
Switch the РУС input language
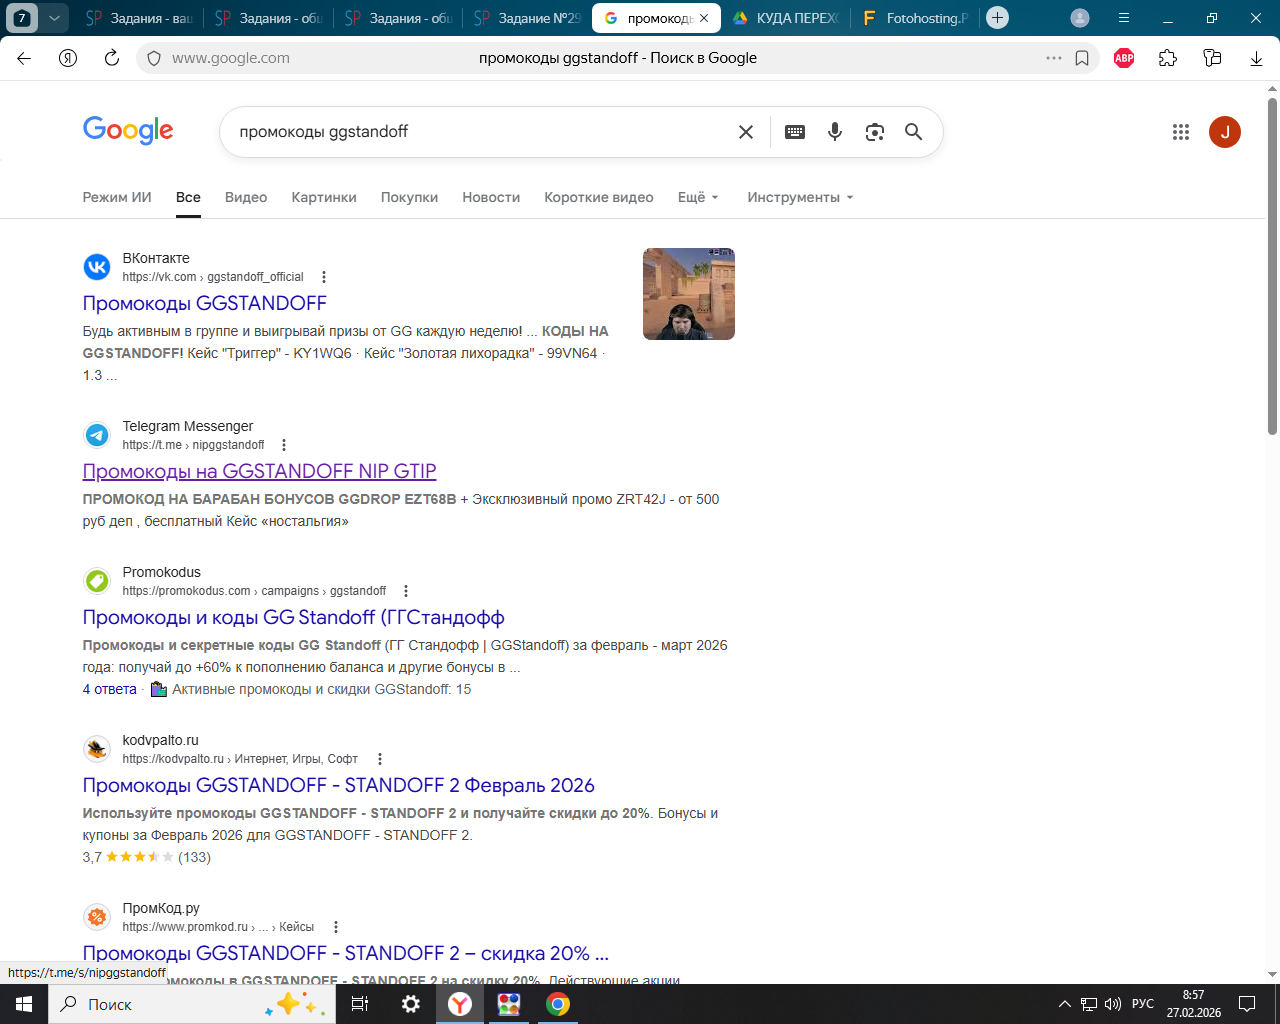[x=1143, y=1004]
